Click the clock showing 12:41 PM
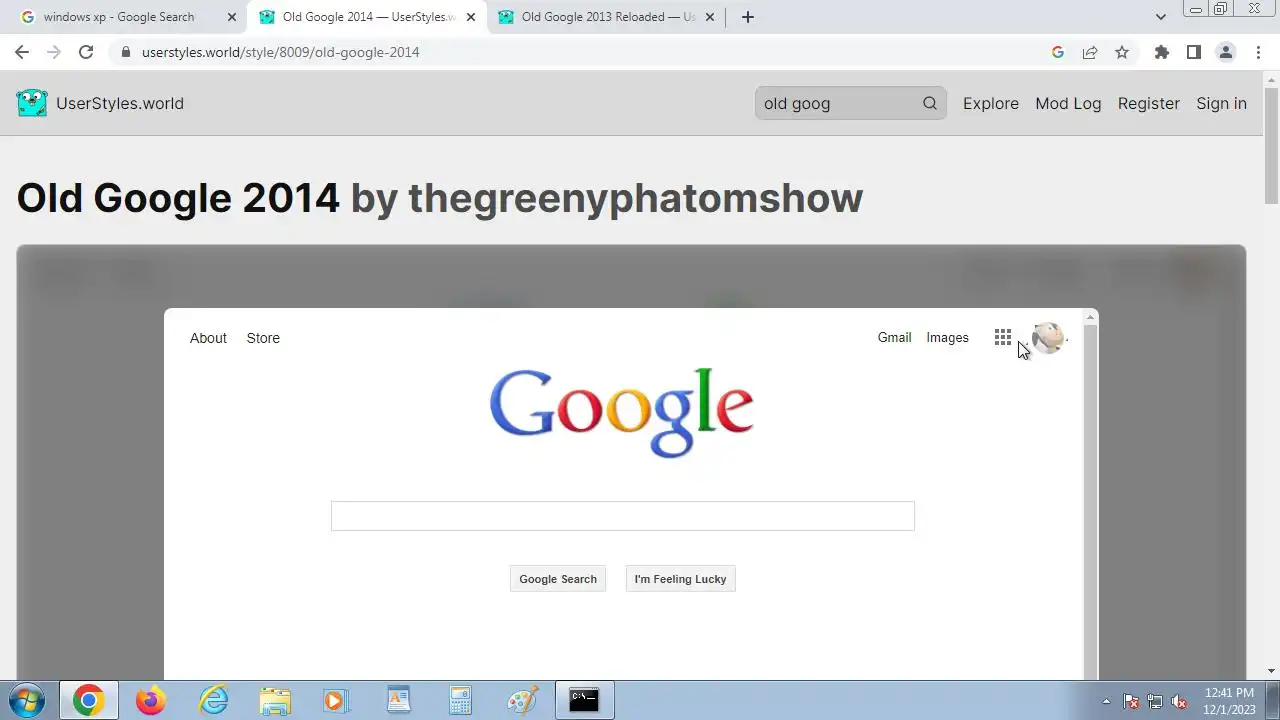Screen dimensions: 1280x720 coord(1229,693)
